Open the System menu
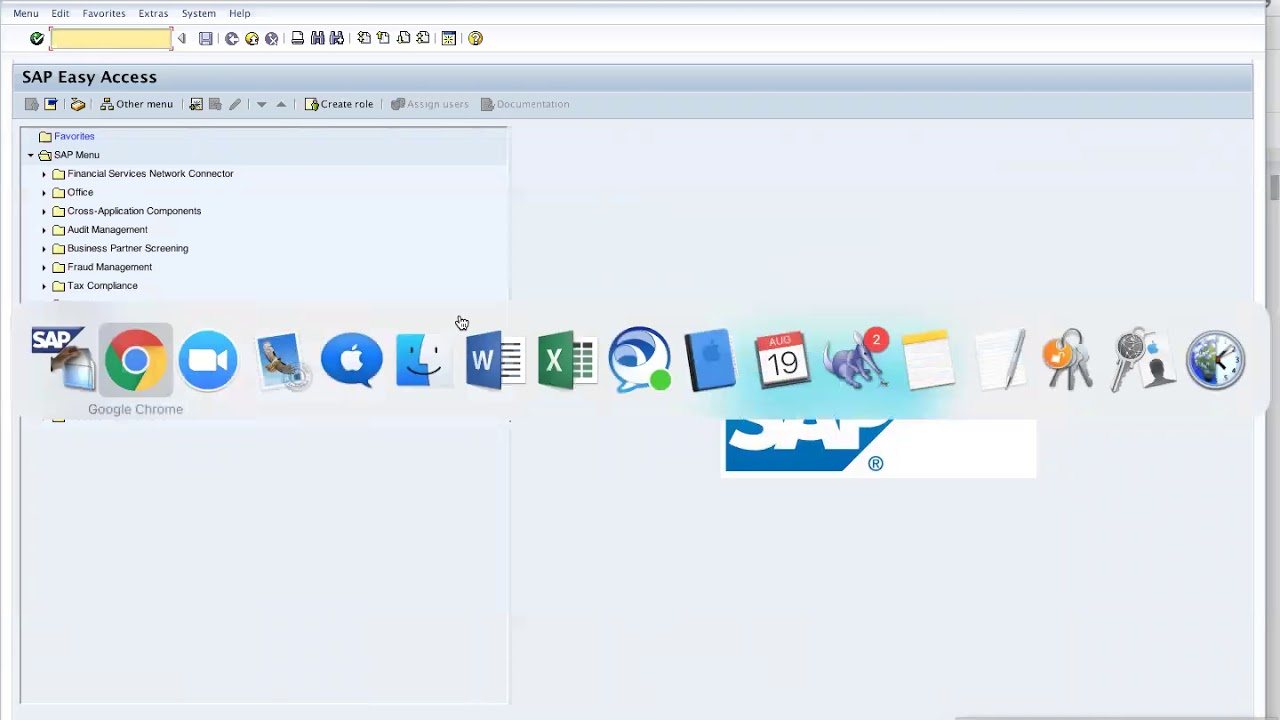 click(199, 13)
